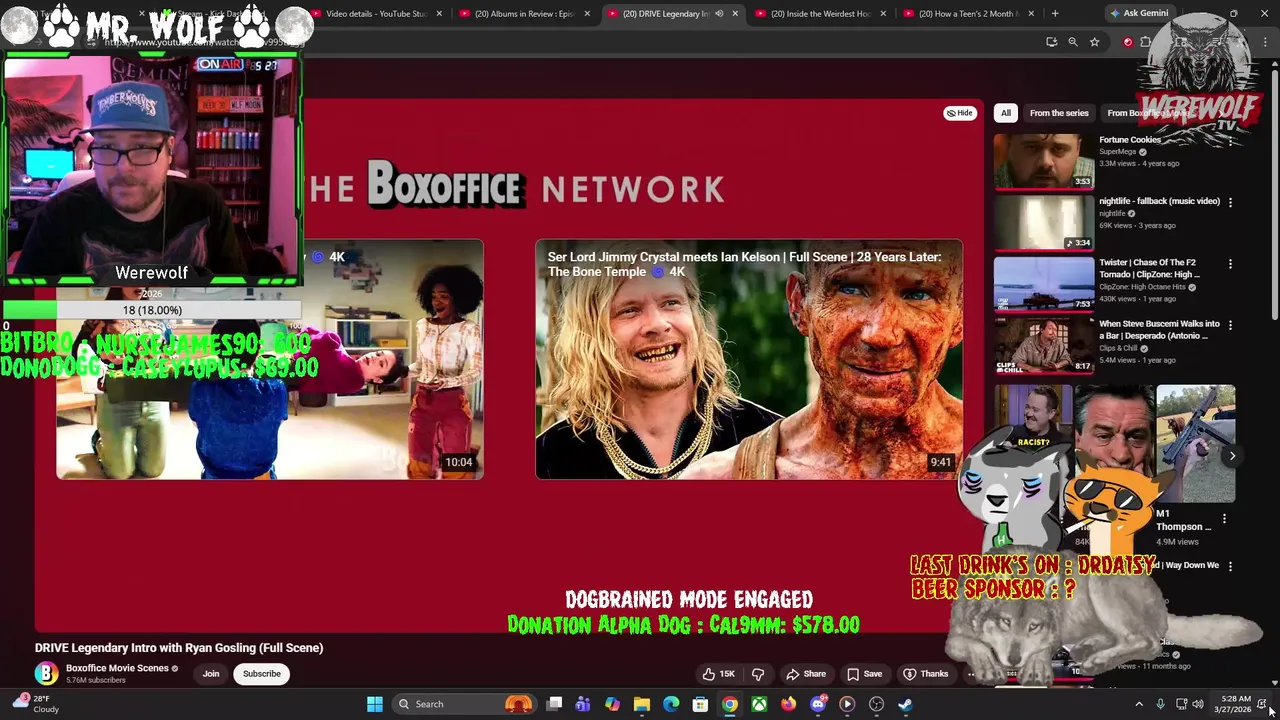Viewport: 1280px width, 720px height.
Task: Save the video to a playlist
Action: (x=865, y=674)
